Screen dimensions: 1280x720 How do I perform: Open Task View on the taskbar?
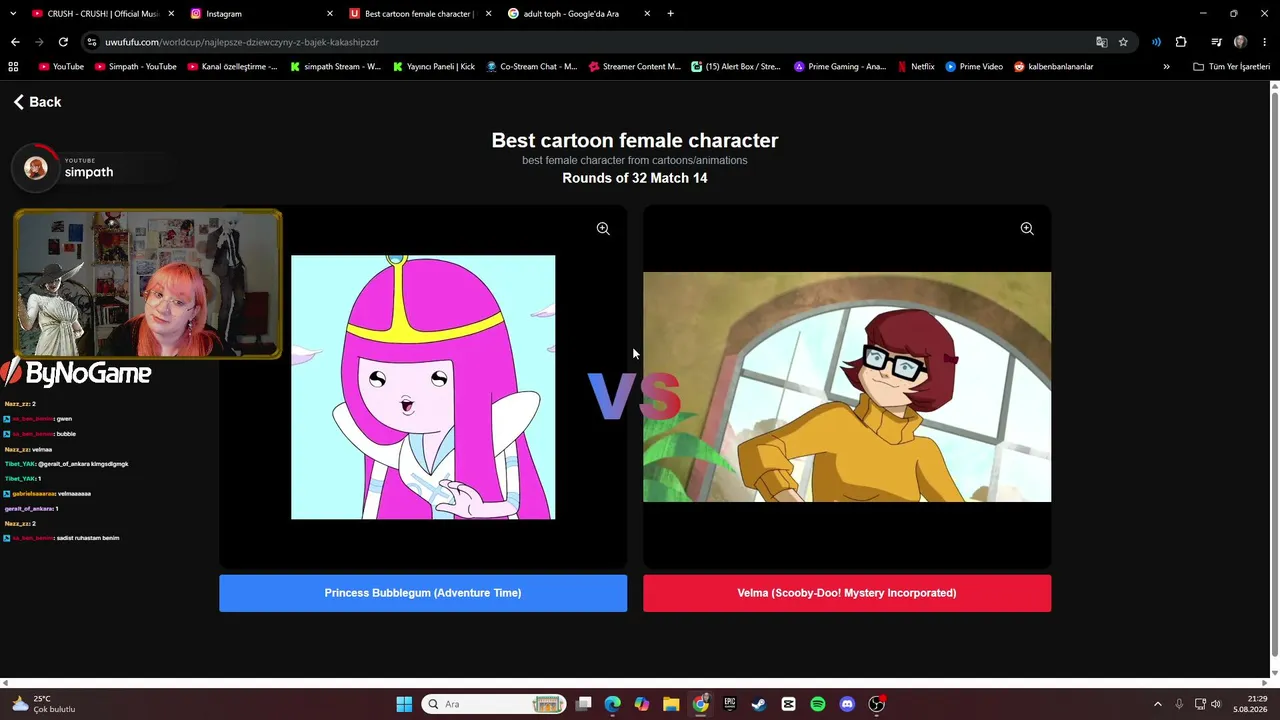point(584,704)
